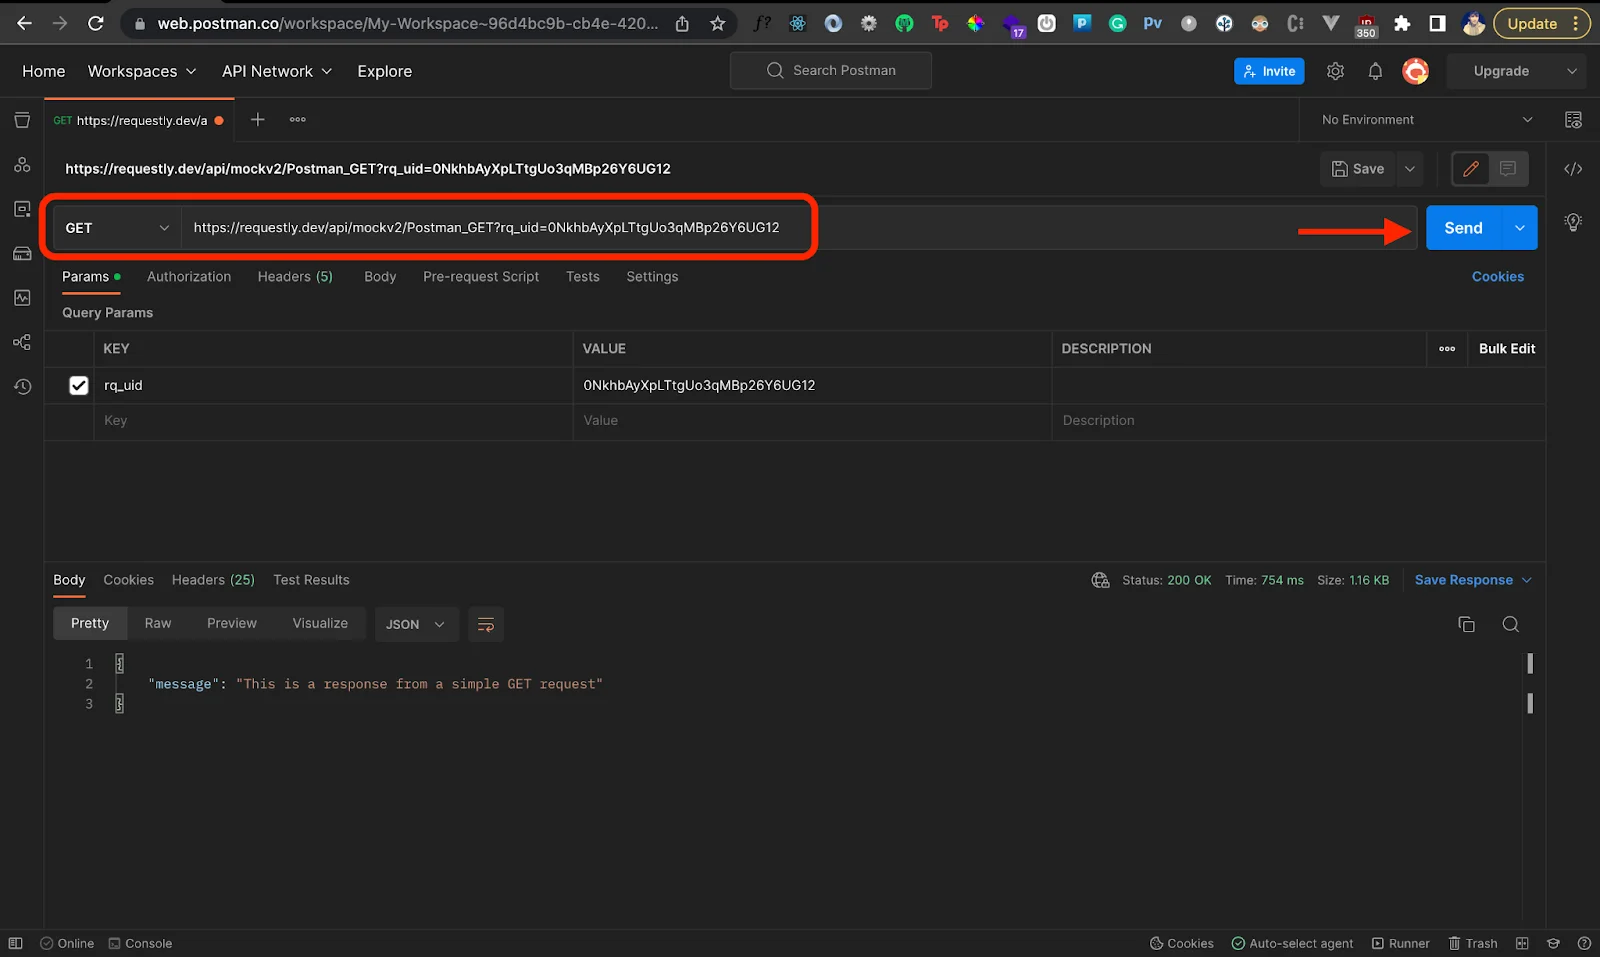Open the Pre-request Script tab
1600x957 pixels.
tap(481, 277)
